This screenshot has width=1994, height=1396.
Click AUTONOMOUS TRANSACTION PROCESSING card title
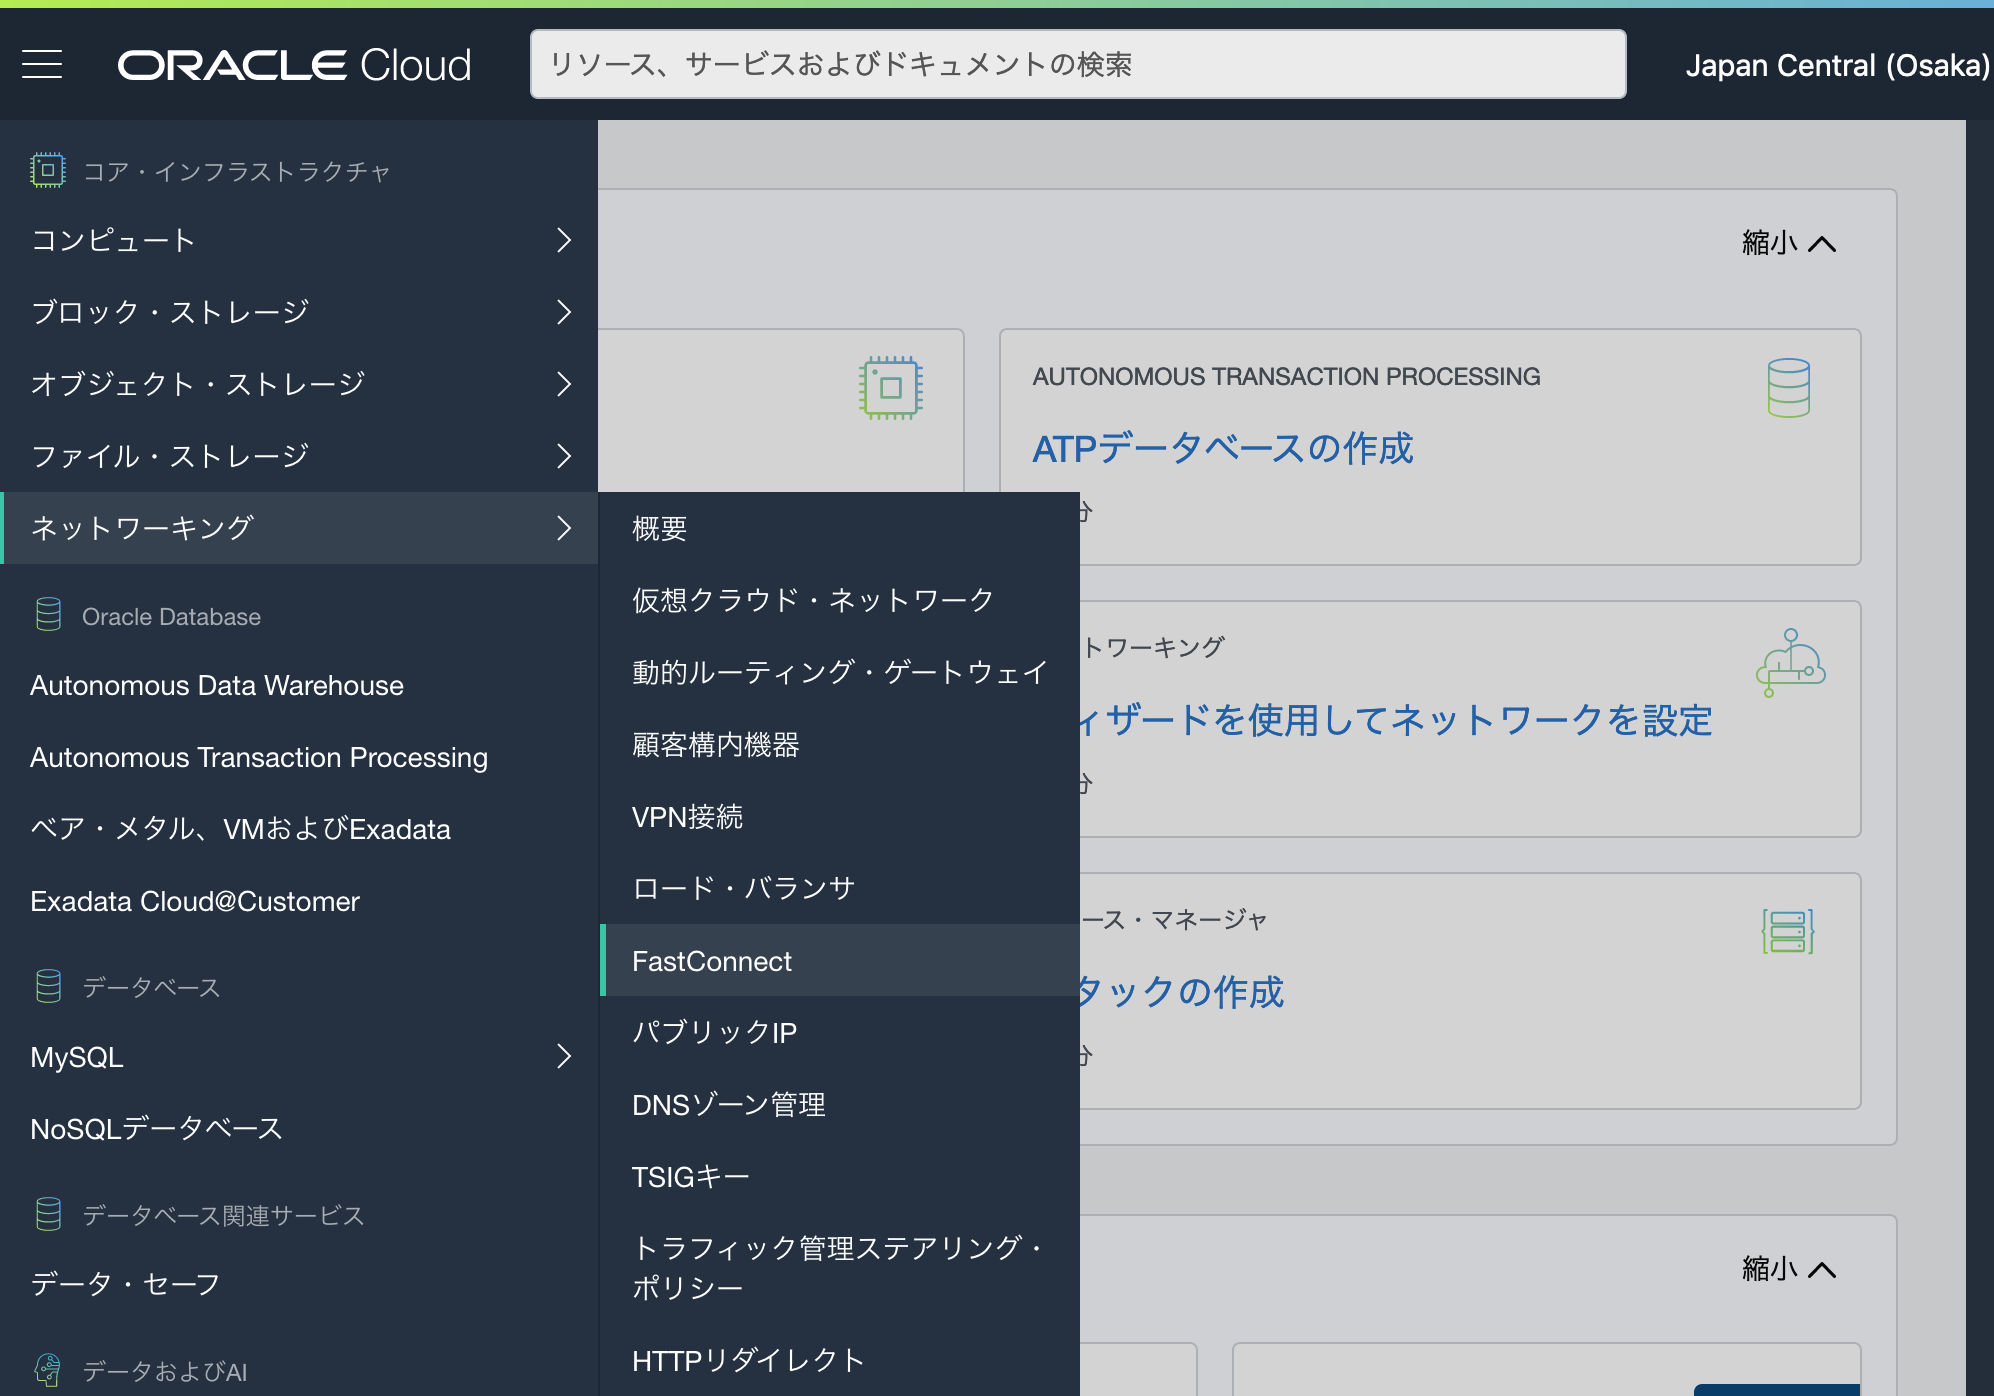coord(1286,376)
